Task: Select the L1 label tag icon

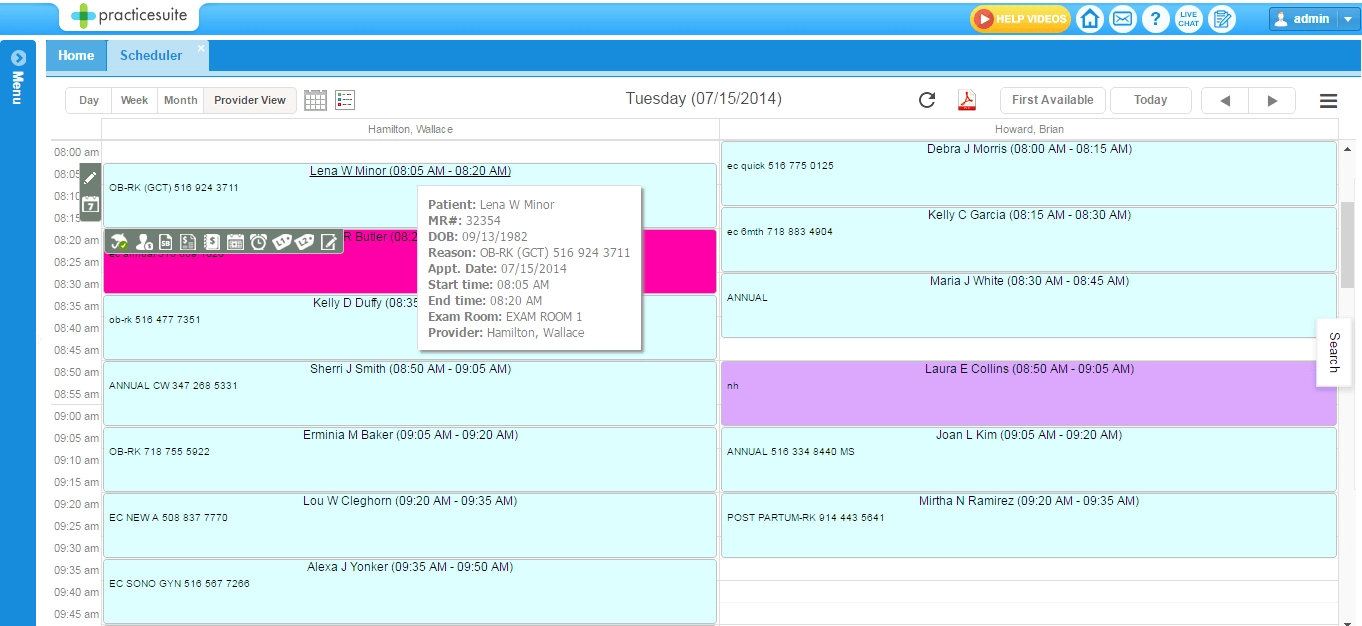Action: (283, 241)
